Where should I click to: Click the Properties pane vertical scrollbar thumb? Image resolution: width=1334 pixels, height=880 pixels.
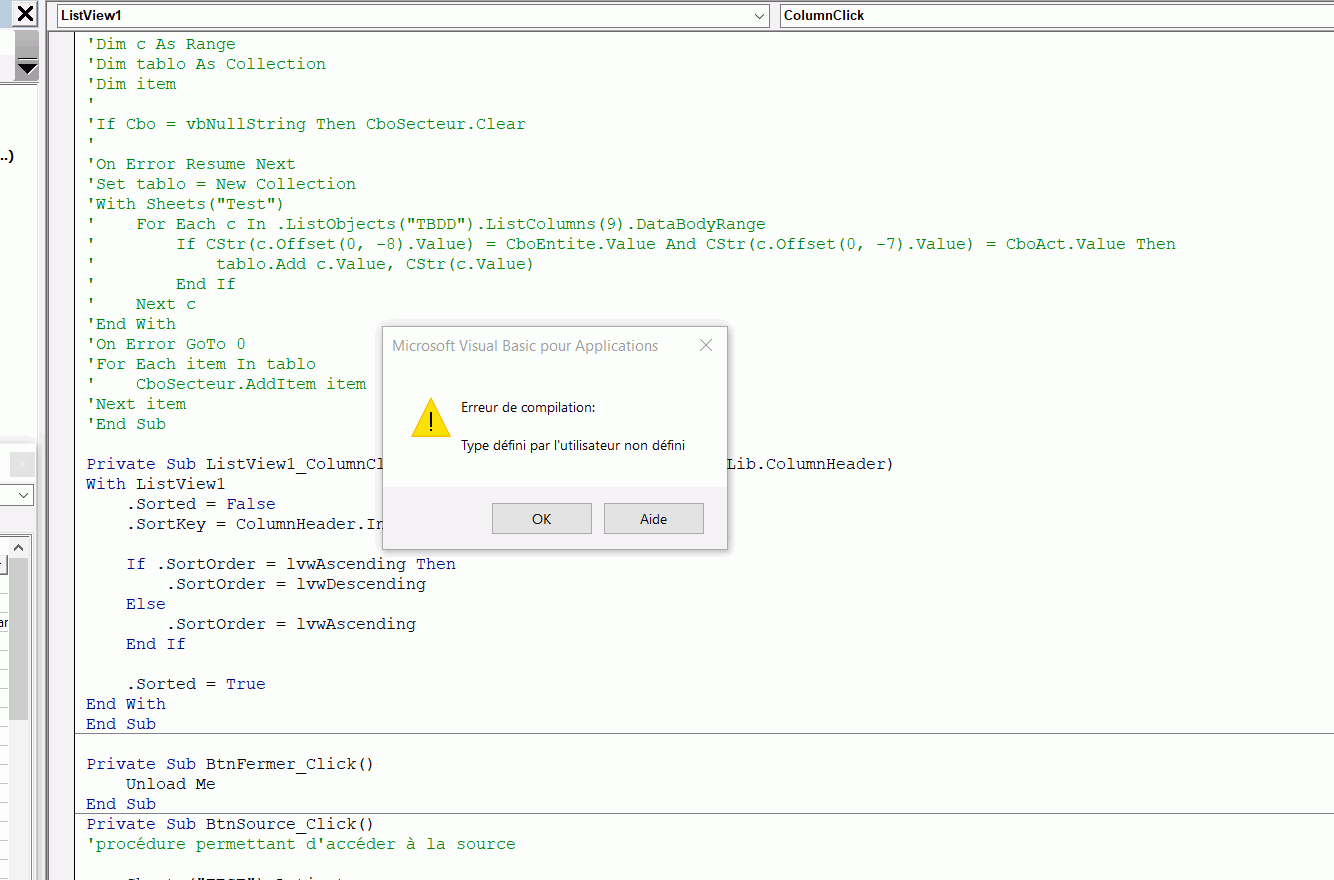[x=20, y=640]
